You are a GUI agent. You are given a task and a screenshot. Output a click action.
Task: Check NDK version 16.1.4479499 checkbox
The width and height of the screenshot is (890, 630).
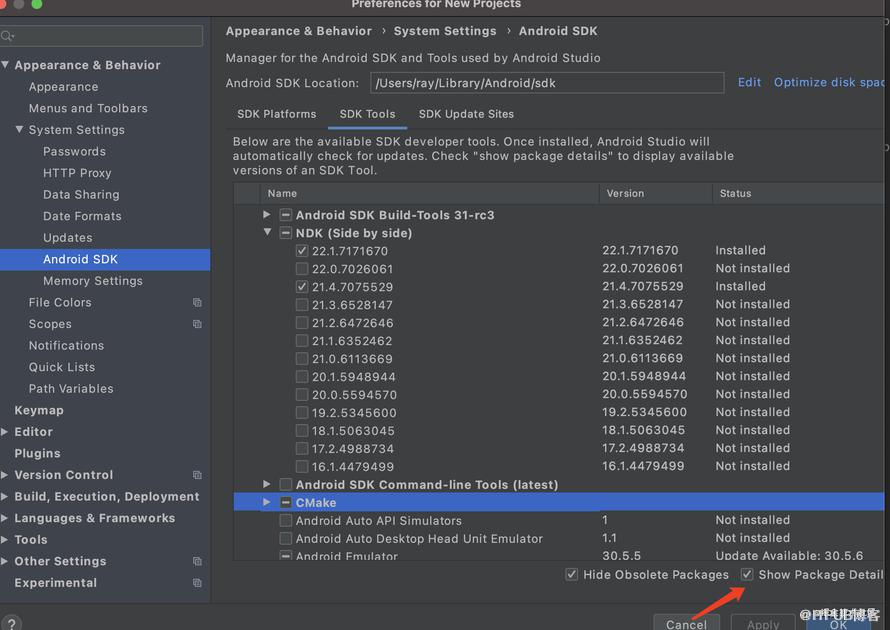302,467
